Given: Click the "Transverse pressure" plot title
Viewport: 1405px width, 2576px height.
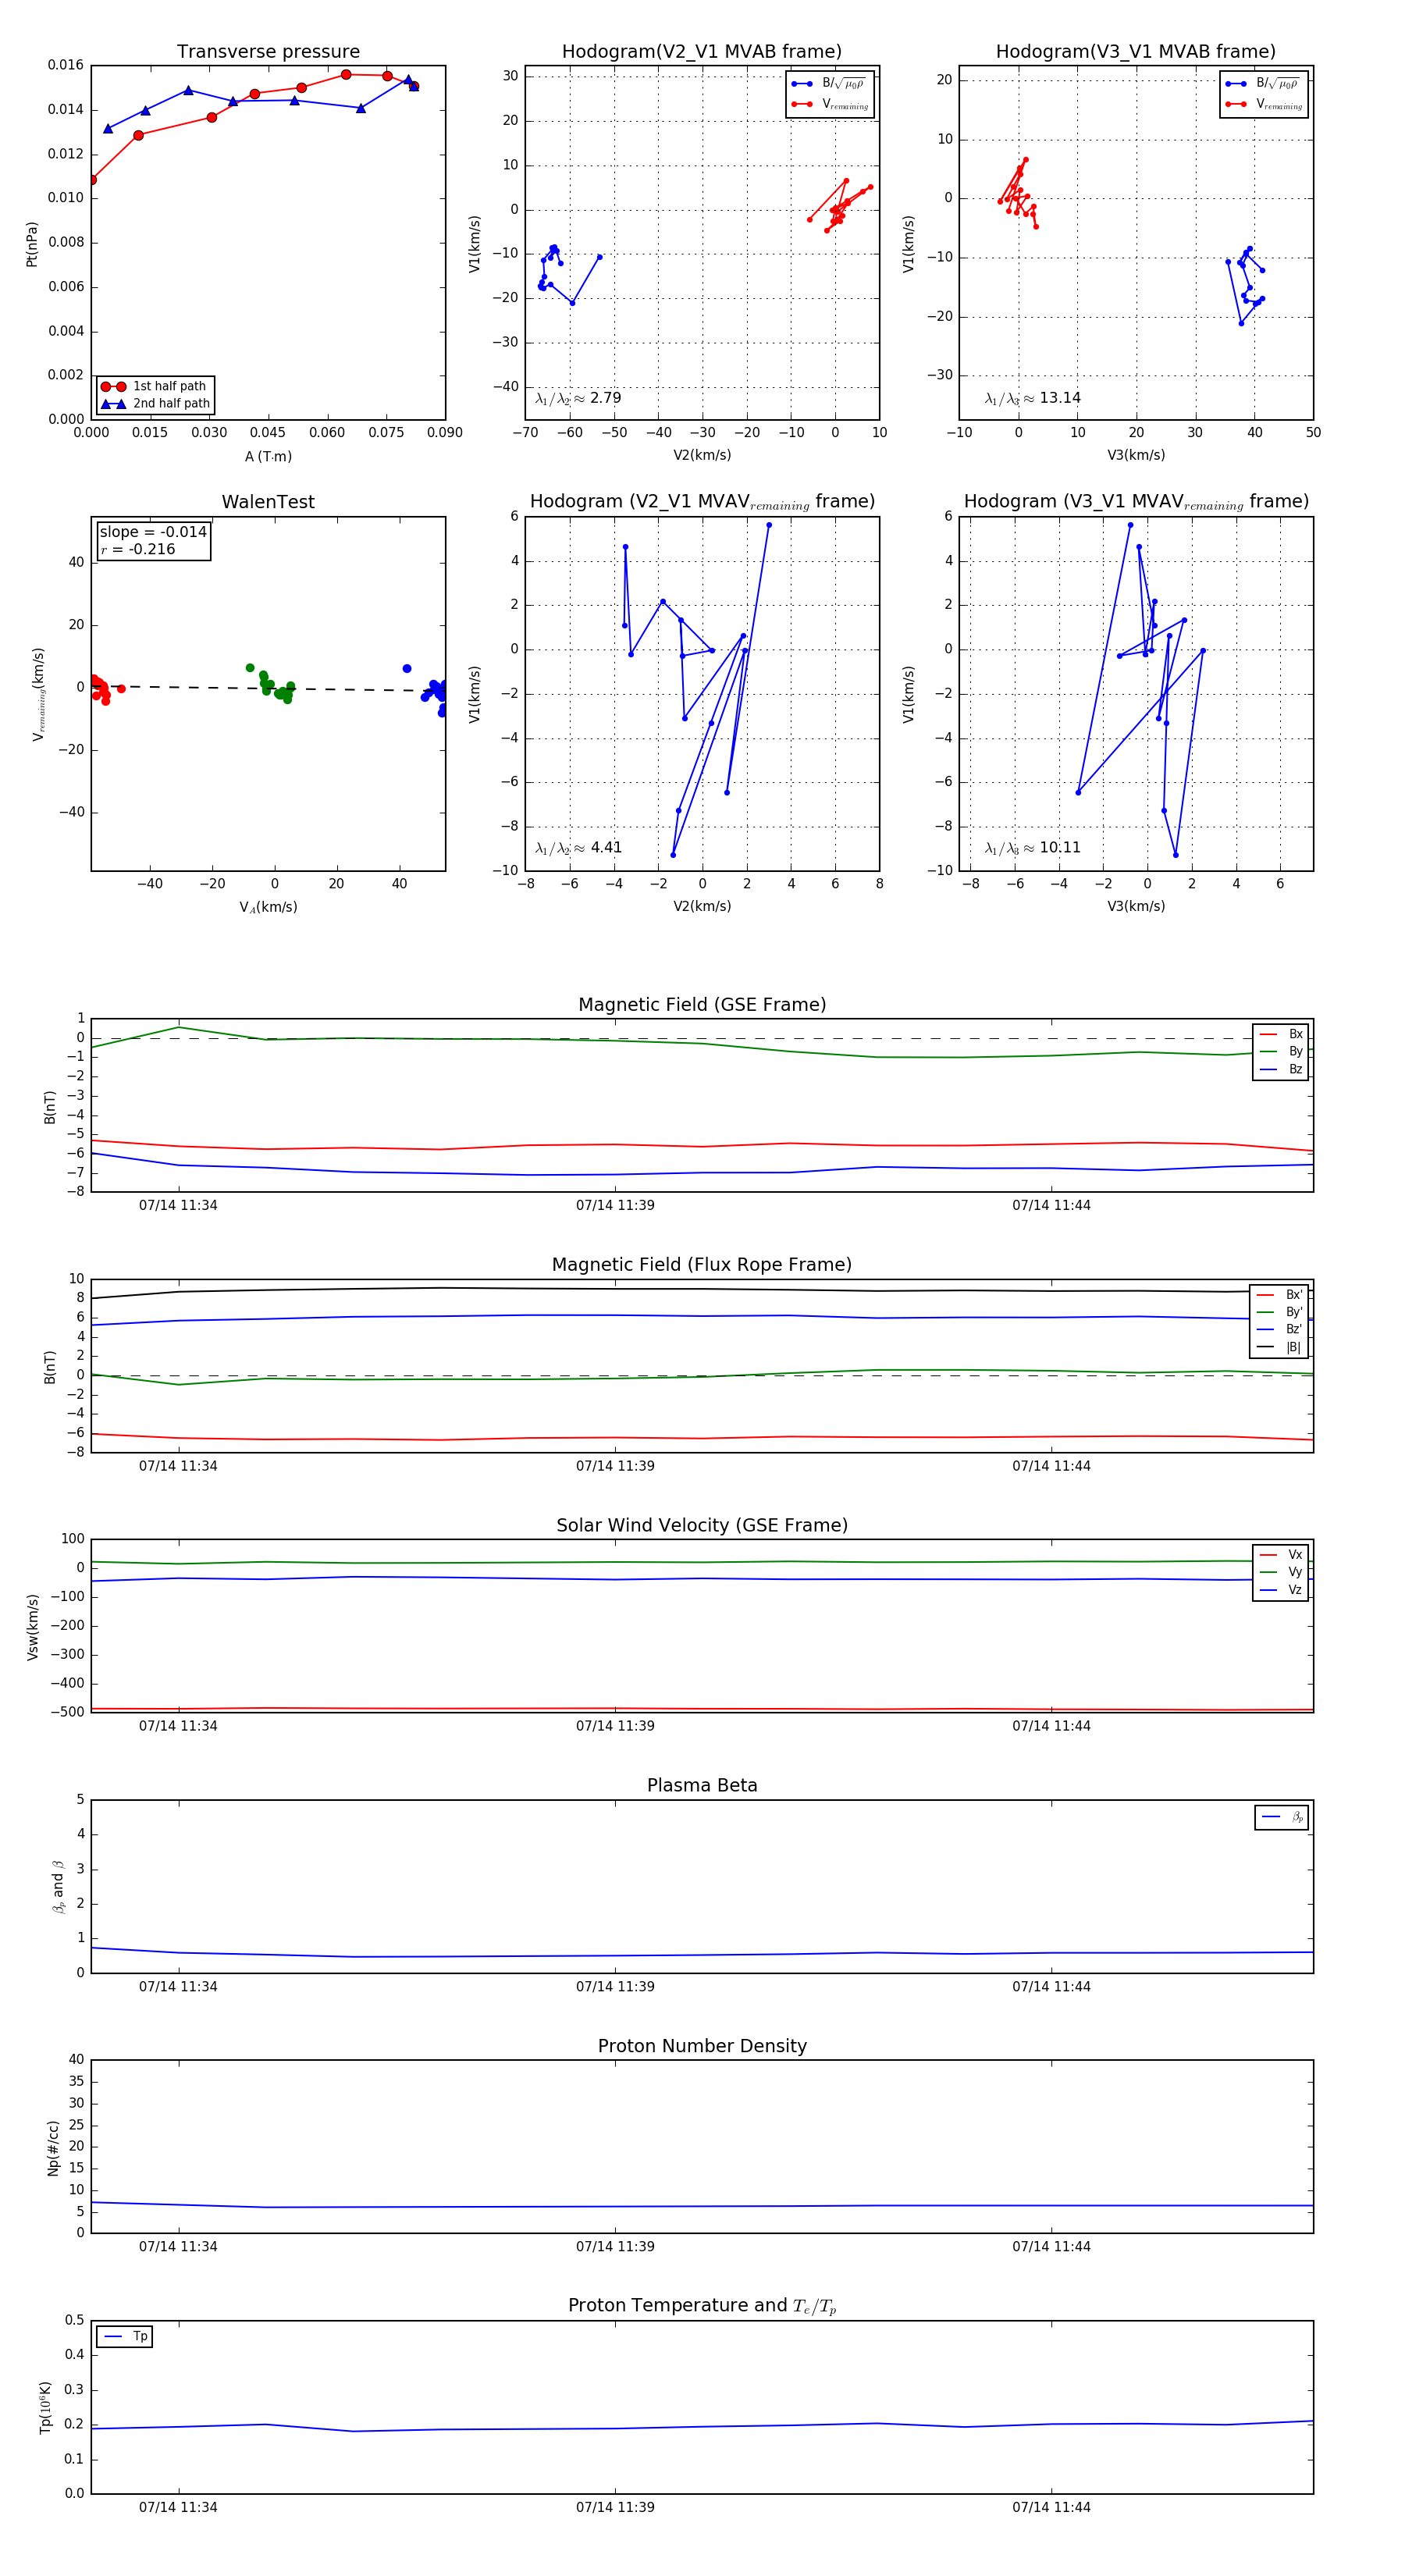Looking at the screenshot, I should coord(268,52).
